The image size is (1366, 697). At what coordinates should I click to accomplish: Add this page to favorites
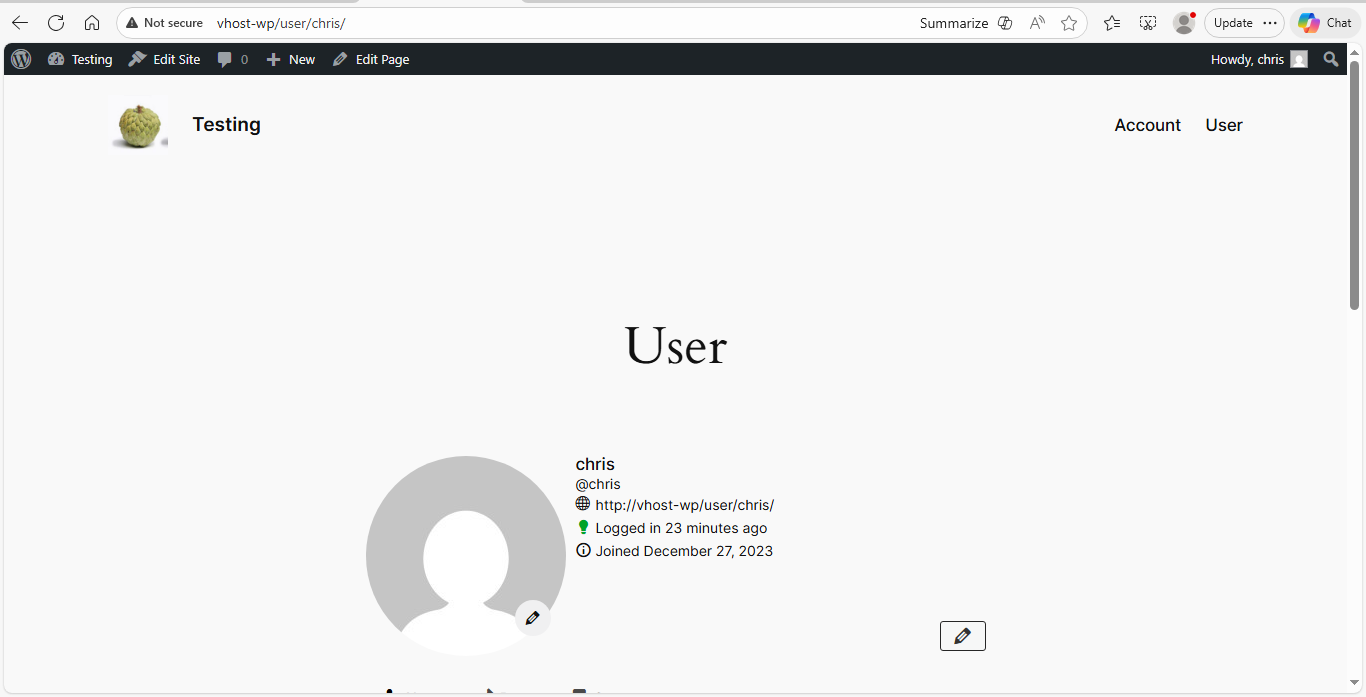[1069, 22]
